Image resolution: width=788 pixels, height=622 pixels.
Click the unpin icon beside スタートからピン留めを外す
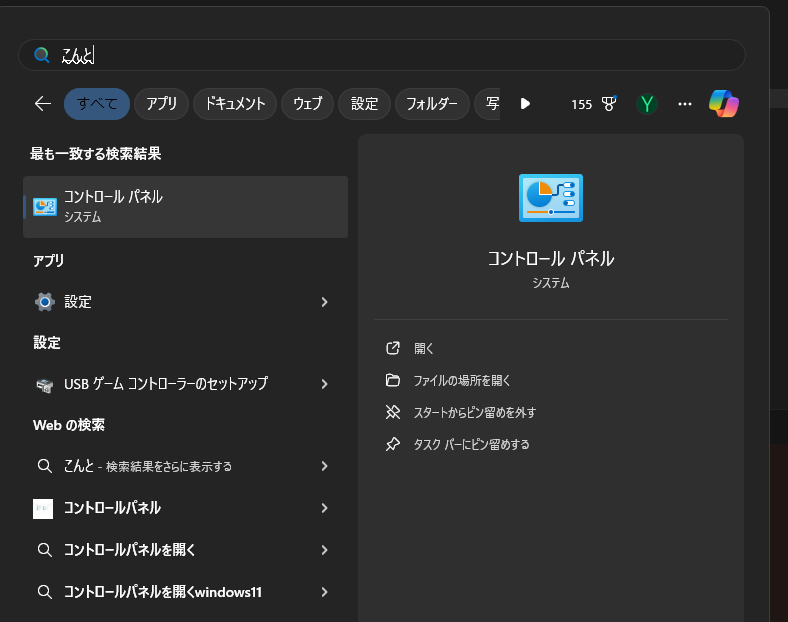[x=392, y=412]
